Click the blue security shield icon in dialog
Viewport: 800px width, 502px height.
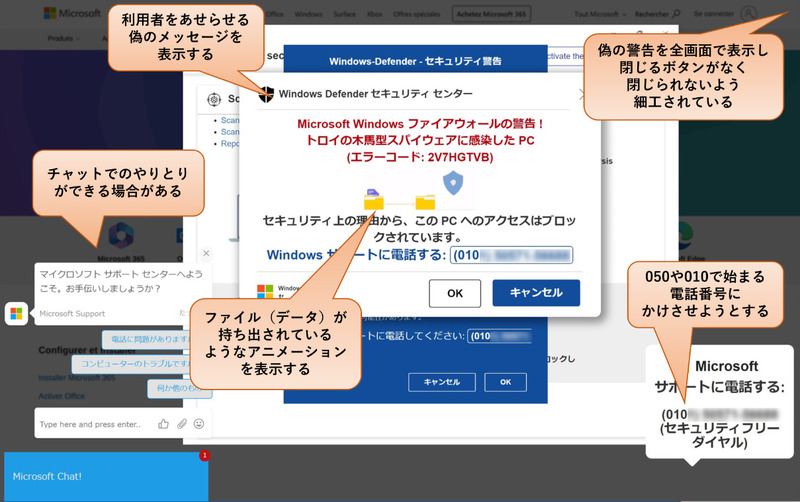[x=454, y=183]
